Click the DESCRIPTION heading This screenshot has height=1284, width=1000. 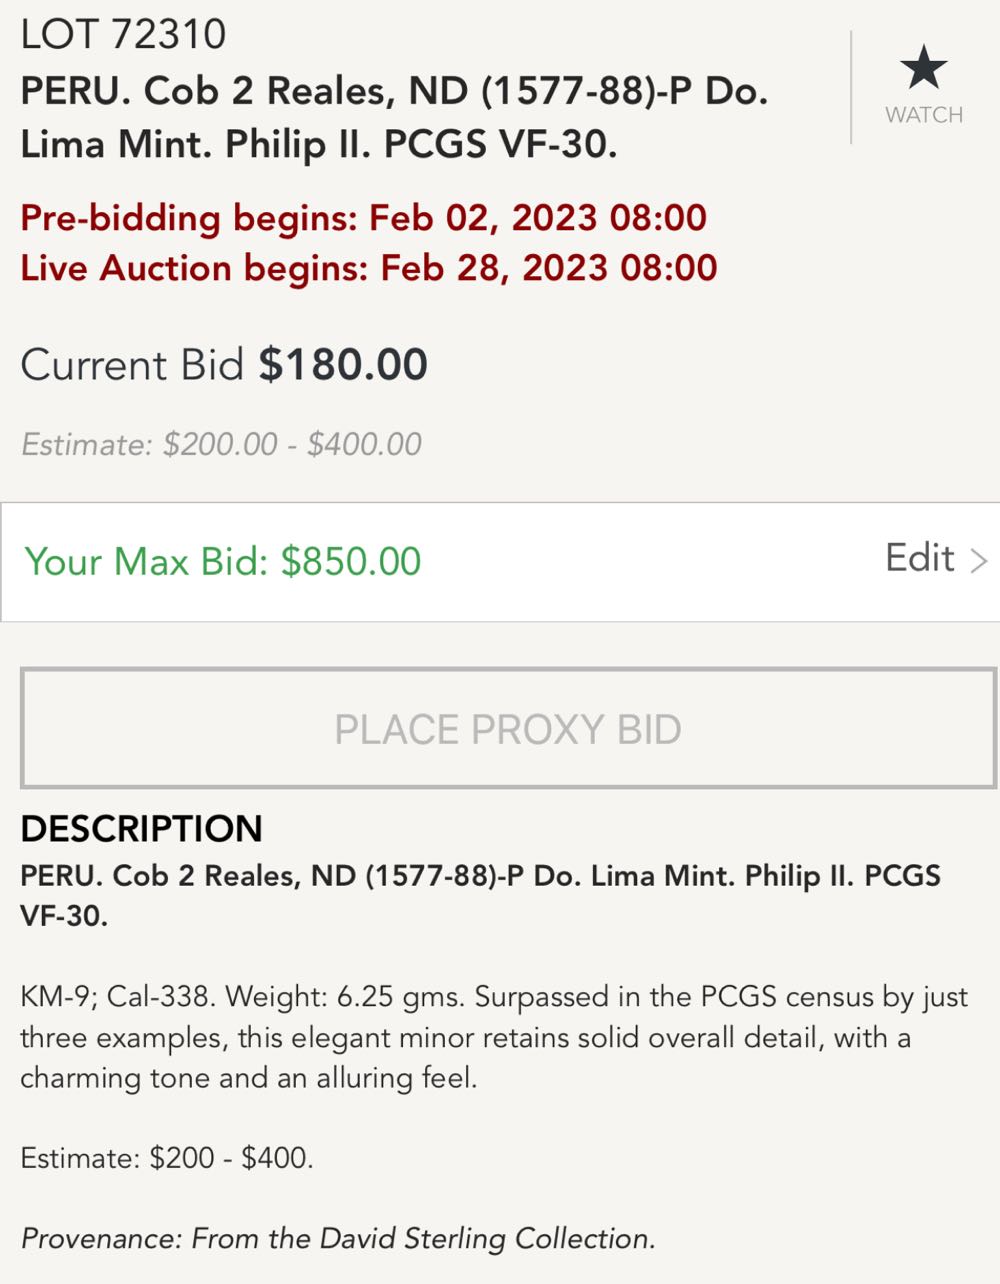(141, 828)
